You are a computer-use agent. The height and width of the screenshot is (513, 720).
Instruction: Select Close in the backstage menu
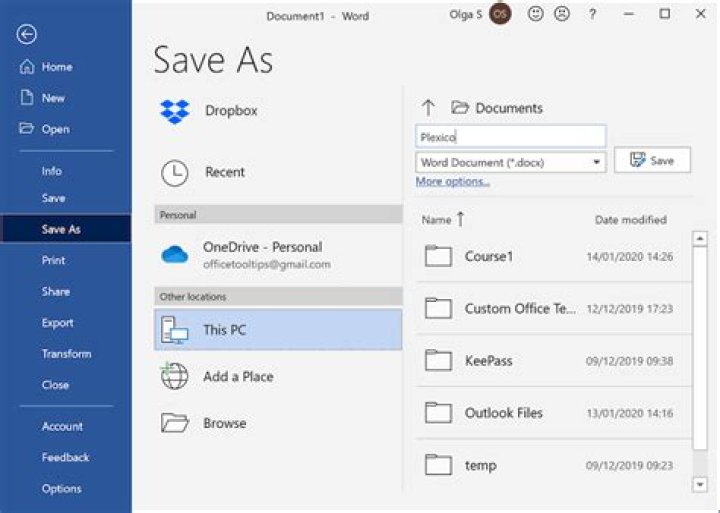tap(55, 385)
